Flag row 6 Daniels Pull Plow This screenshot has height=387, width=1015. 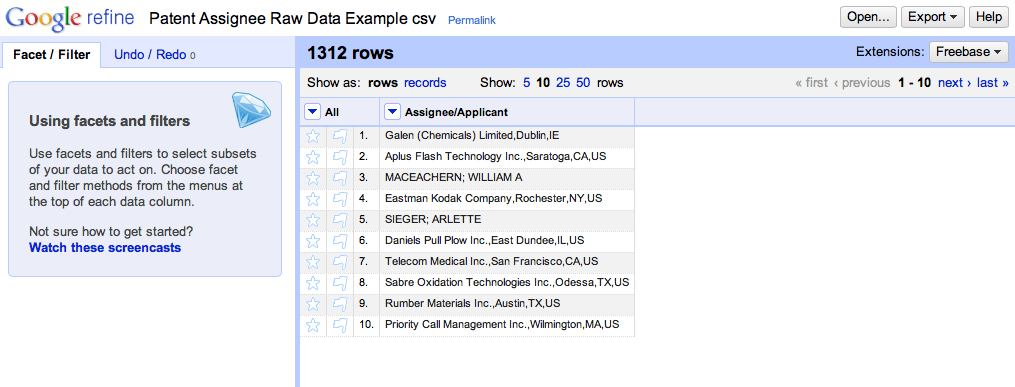[x=340, y=241]
